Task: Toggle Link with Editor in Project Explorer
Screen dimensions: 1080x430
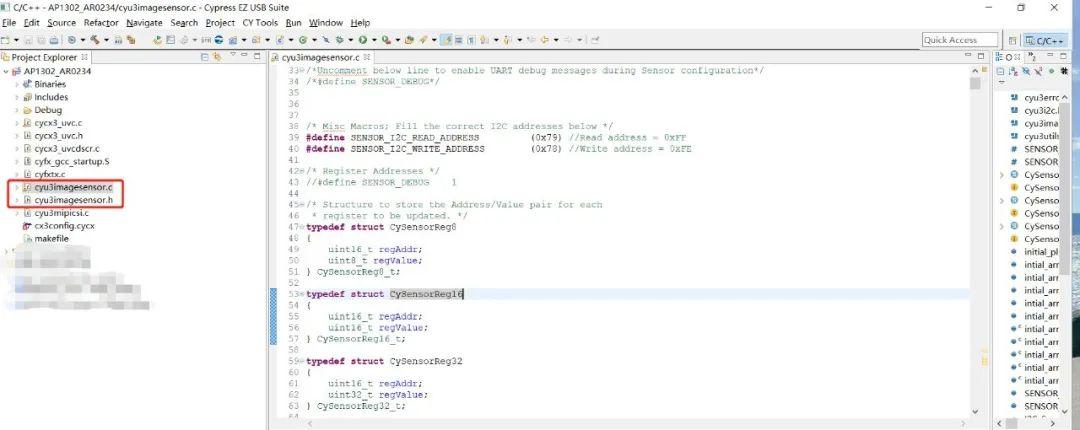Action: point(217,57)
